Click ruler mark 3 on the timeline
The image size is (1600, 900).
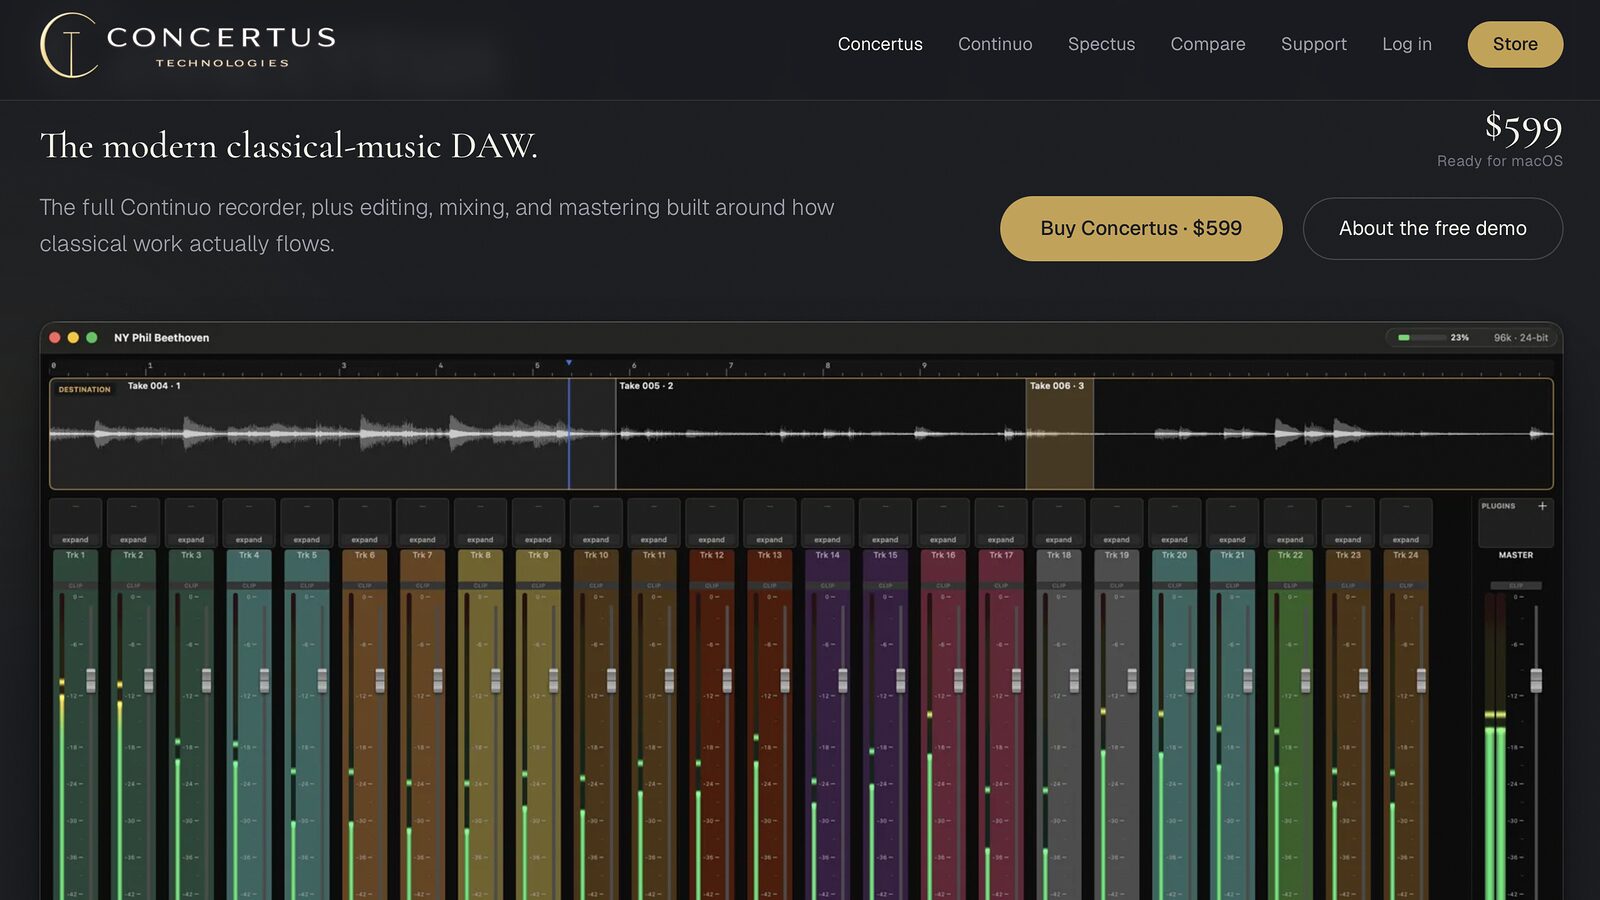tap(343, 366)
